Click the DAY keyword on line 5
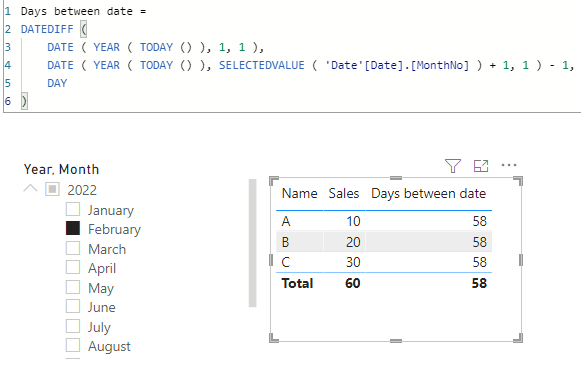581x371 pixels. 57,83
